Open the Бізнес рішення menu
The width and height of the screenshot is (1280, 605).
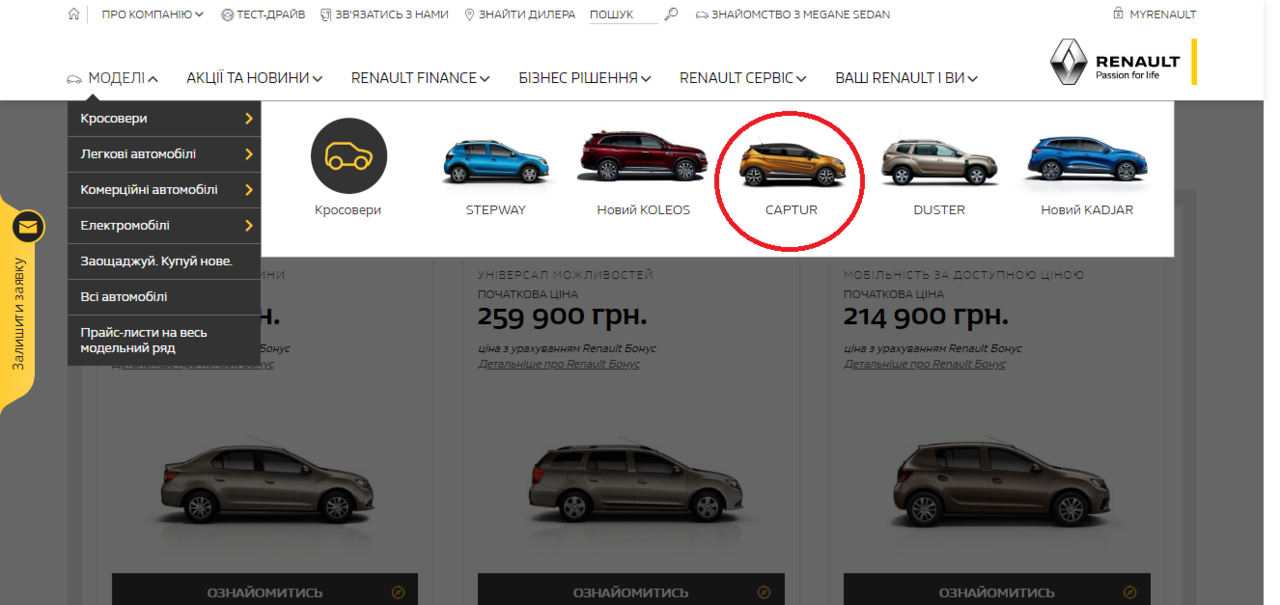[585, 78]
